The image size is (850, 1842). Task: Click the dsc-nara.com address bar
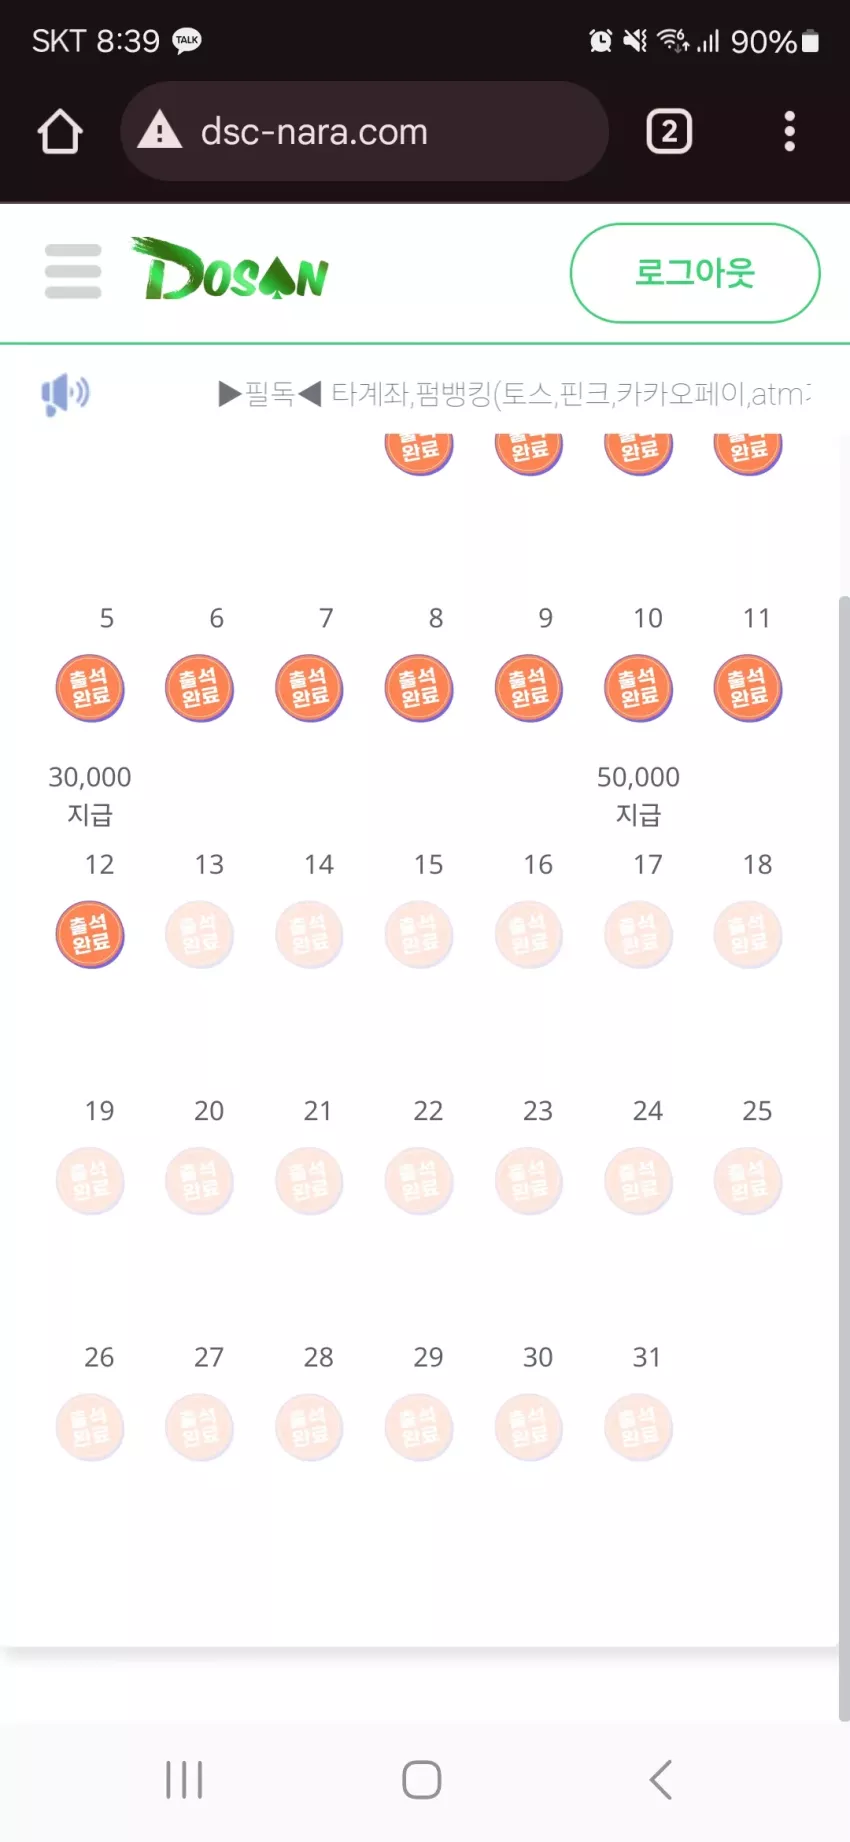click(x=364, y=131)
